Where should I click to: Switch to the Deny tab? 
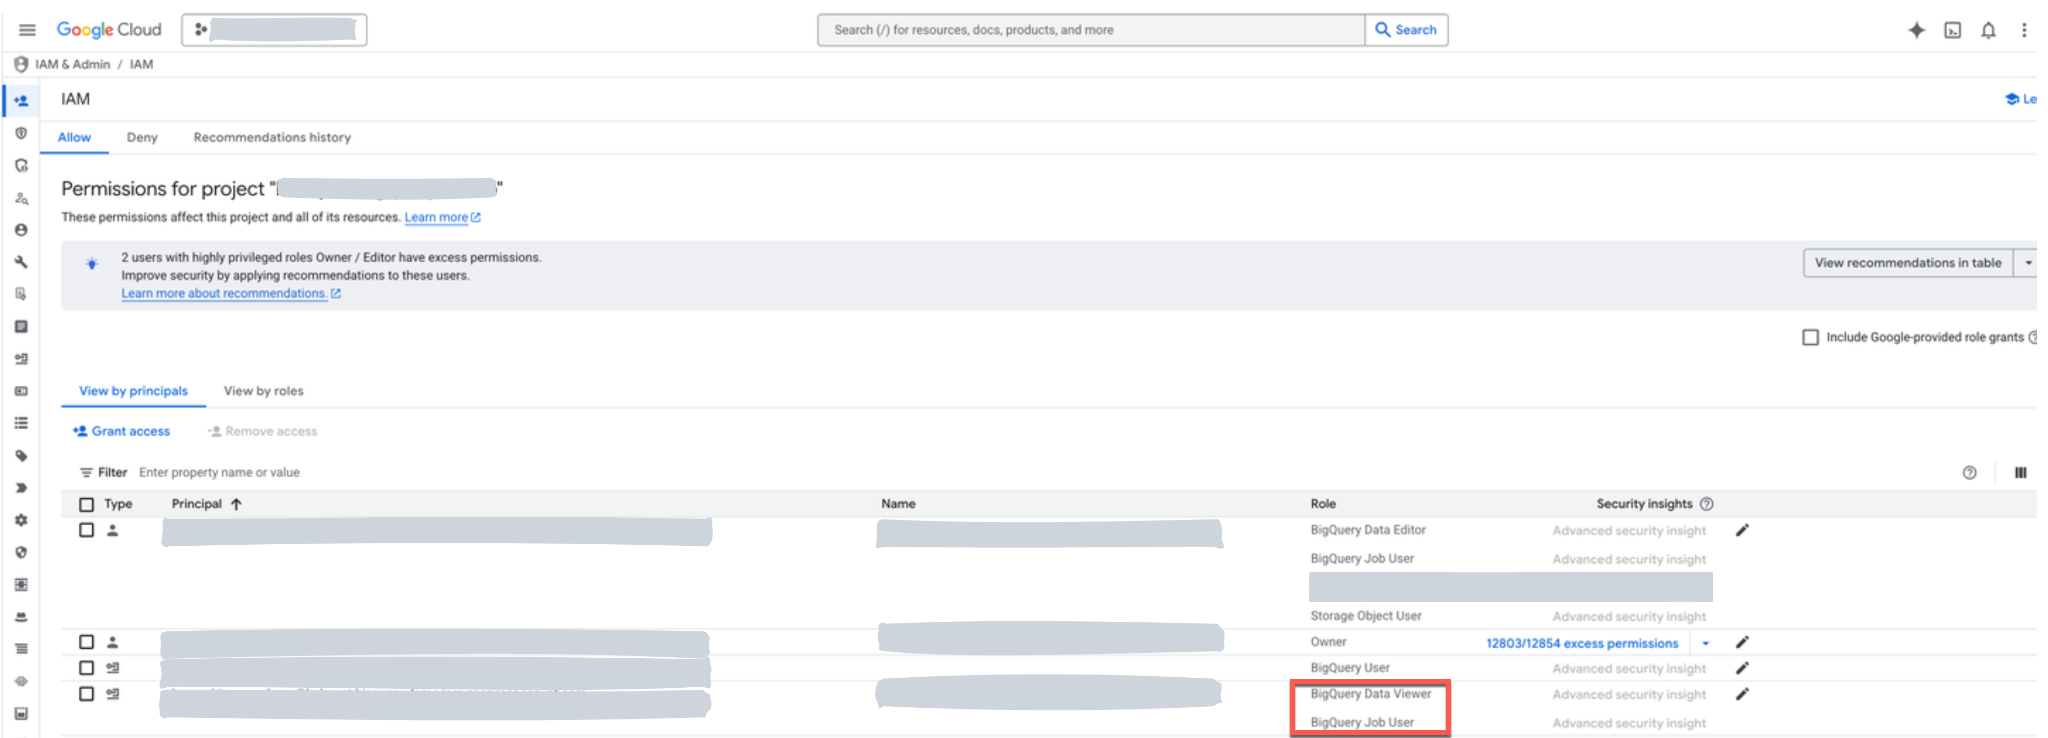coord(142,138)
